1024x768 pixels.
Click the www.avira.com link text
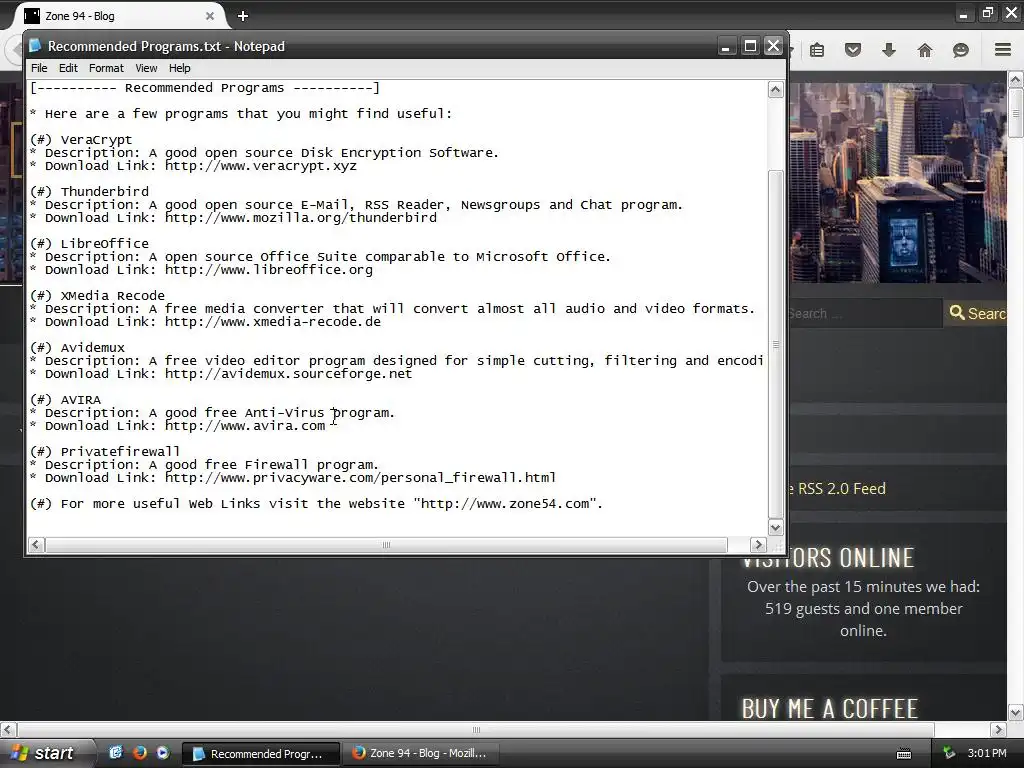click(x=245, y=425)
